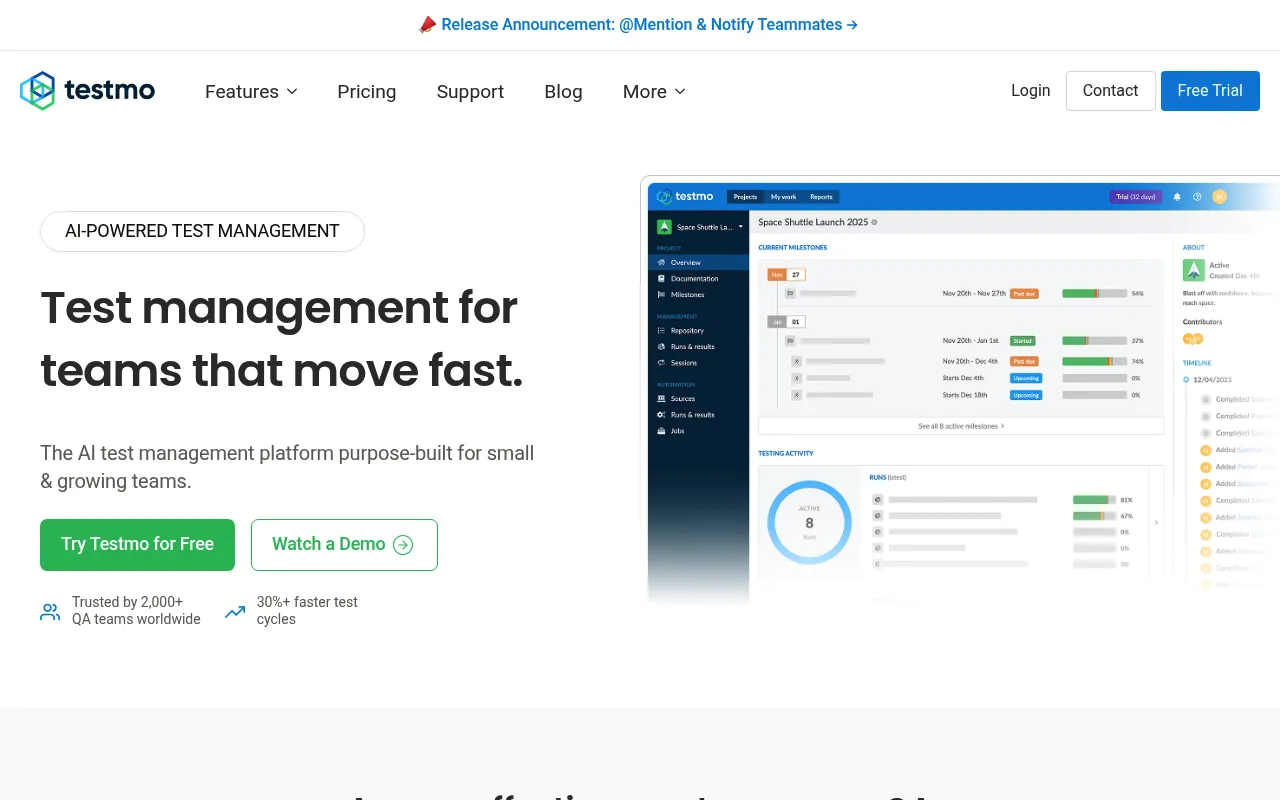Open the Release Announcement link
This screenshot has height=800, width=1280.
649,25
